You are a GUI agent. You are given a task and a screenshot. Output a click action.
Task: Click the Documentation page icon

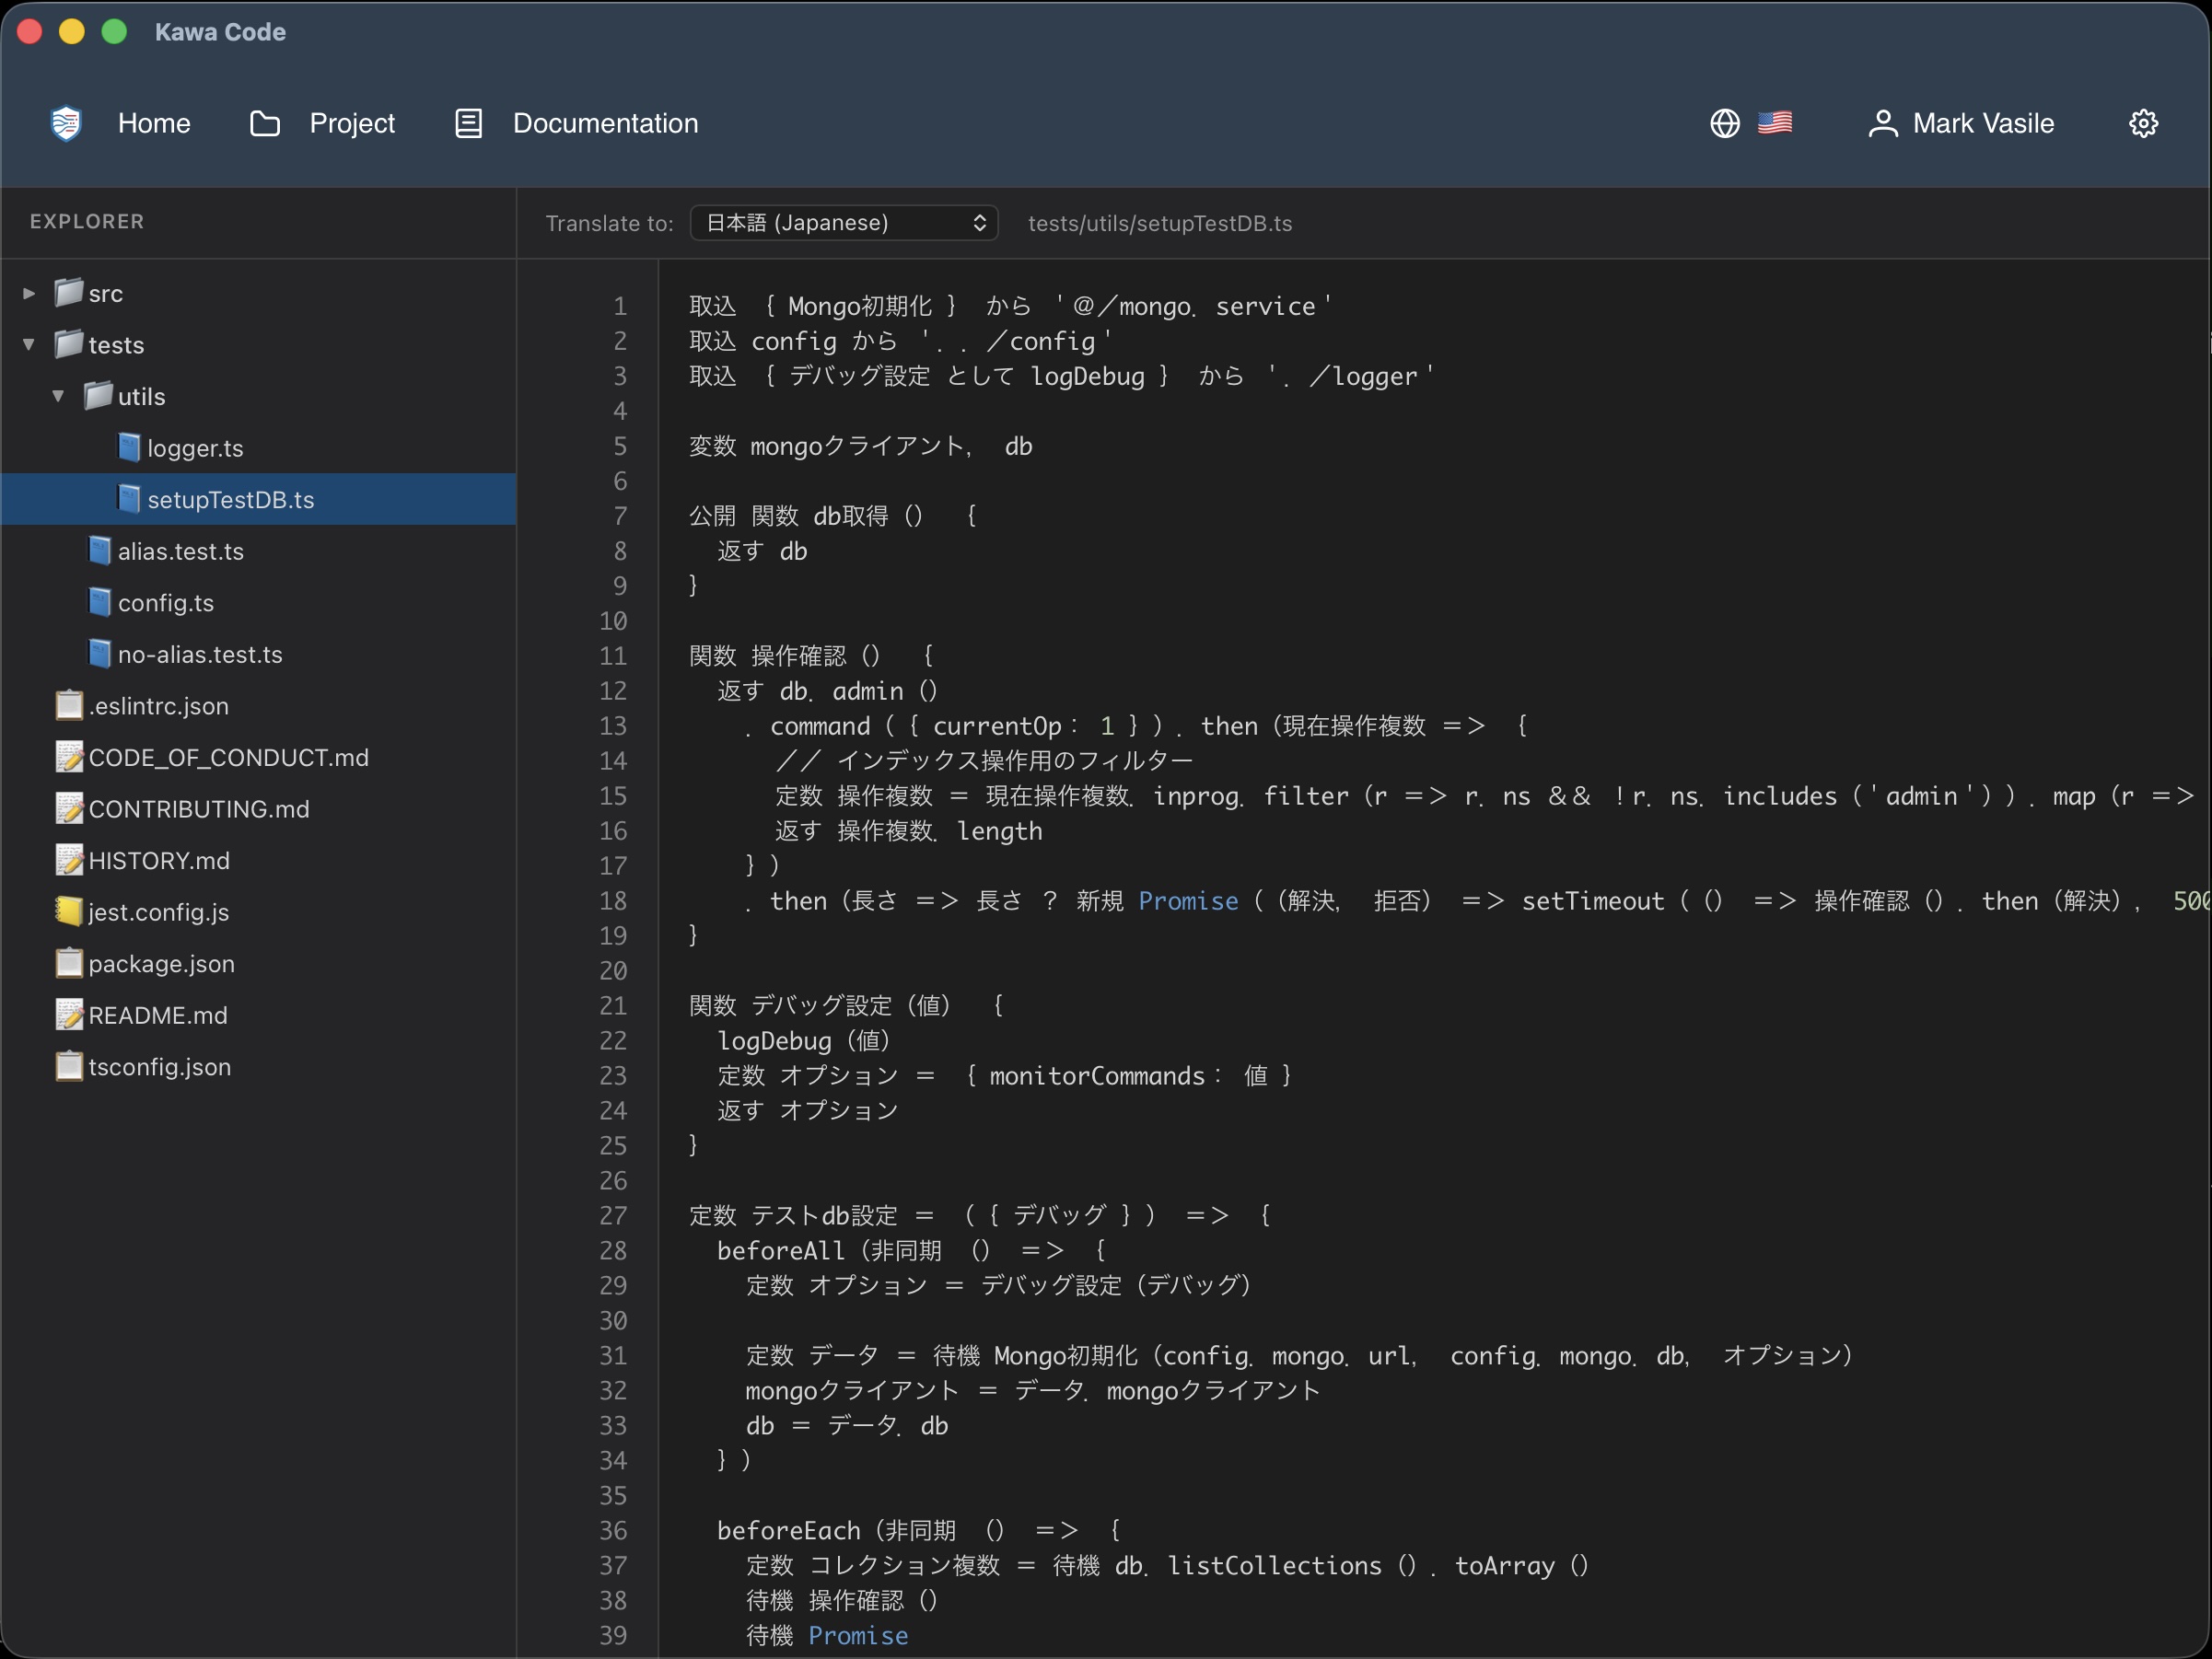(x=467, y=122)
